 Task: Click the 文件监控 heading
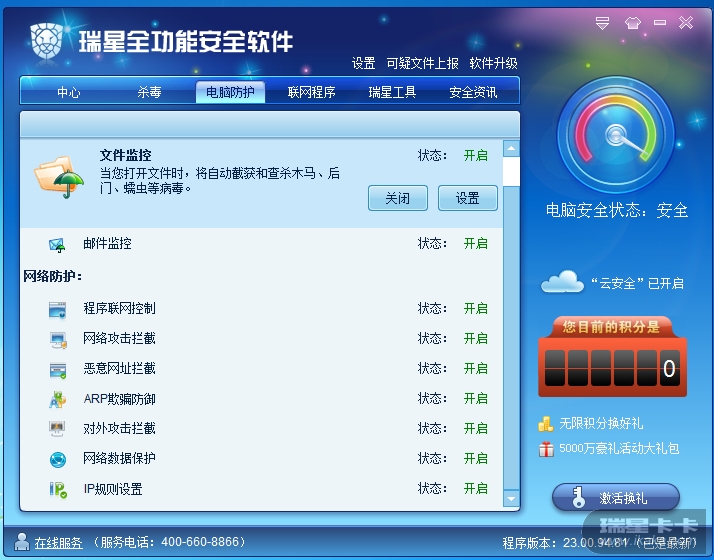point(125,155)
